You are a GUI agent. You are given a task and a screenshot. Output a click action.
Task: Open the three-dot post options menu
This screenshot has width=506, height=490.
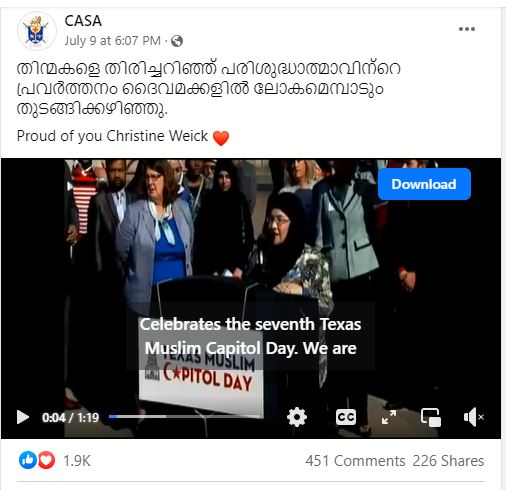[467, 29]
